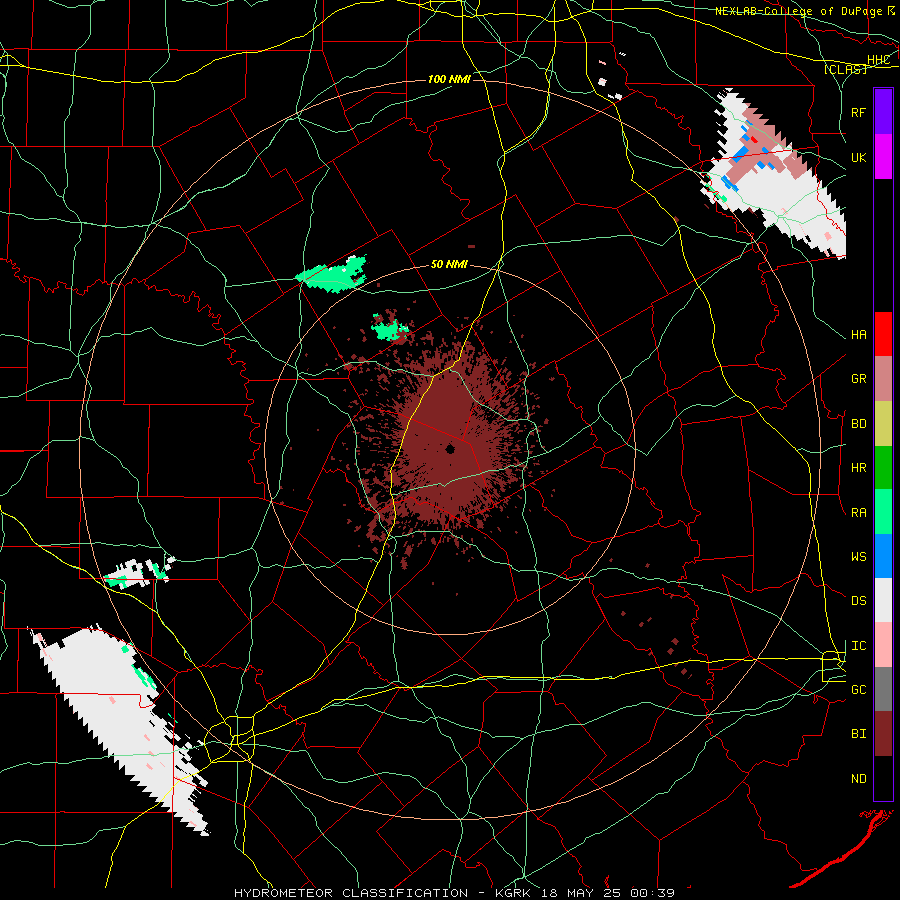The width and height of the screenshot is (900, 900).
Task: Click the 'RA' legend label
Action: (x=858, y=513)
